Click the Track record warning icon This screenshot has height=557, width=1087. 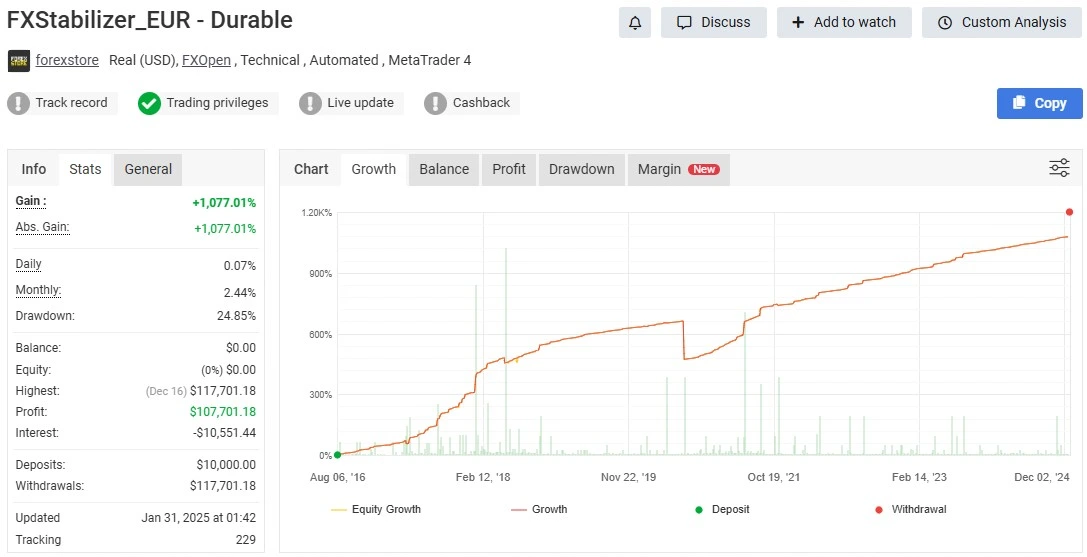click(19, 103)
